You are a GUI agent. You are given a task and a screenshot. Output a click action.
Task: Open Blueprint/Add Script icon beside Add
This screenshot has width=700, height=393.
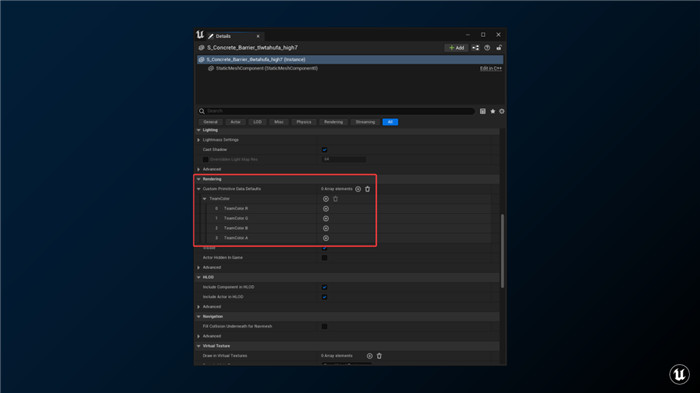475,48
